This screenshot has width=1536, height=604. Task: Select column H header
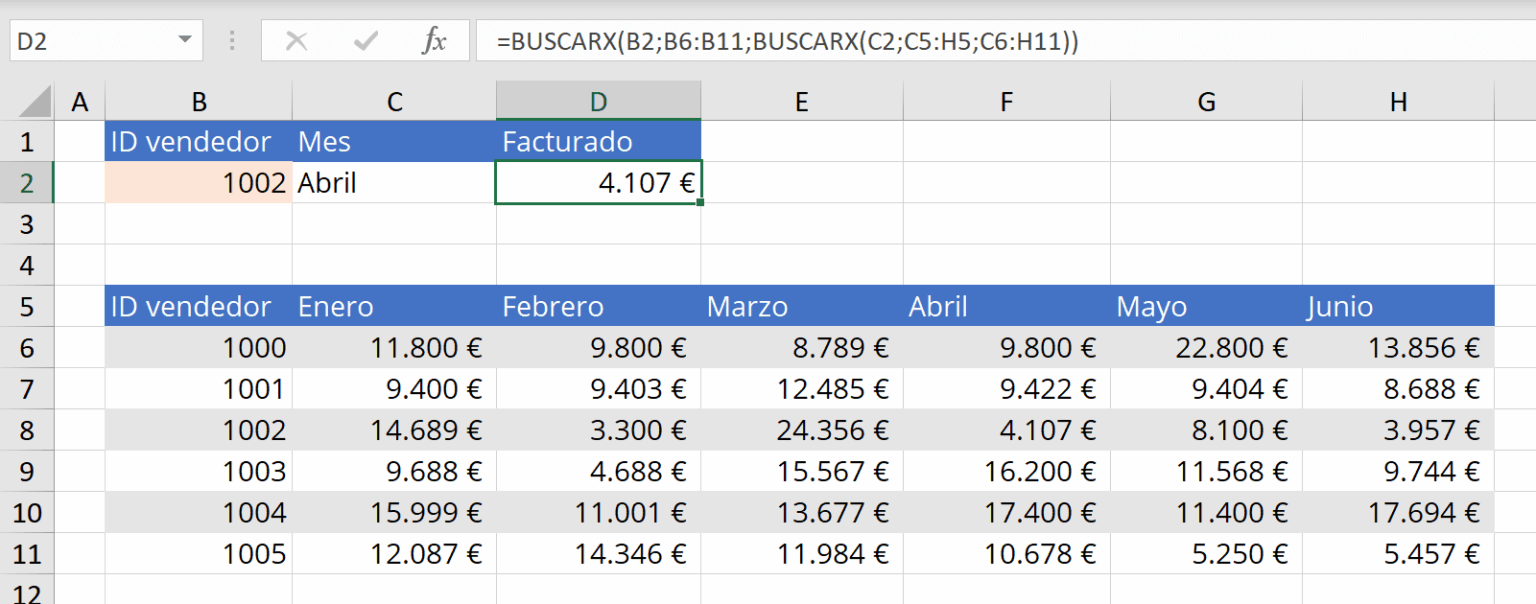pyautogui.click(x=1398, y=100)
